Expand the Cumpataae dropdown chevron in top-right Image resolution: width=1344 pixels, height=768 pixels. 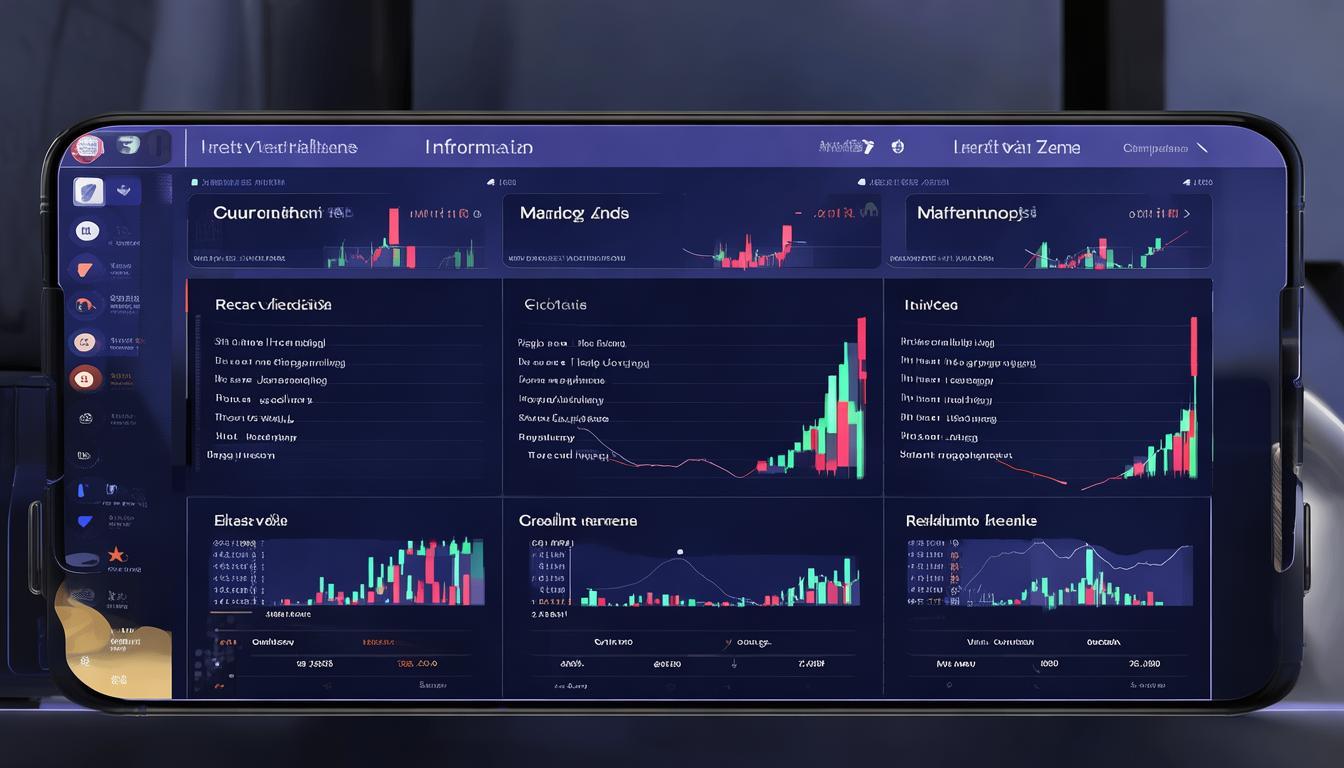(x=1202, y=148)
